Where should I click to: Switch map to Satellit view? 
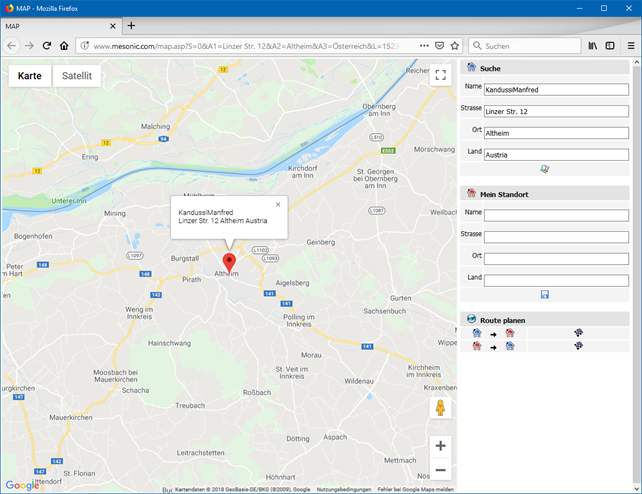(76, 76)
